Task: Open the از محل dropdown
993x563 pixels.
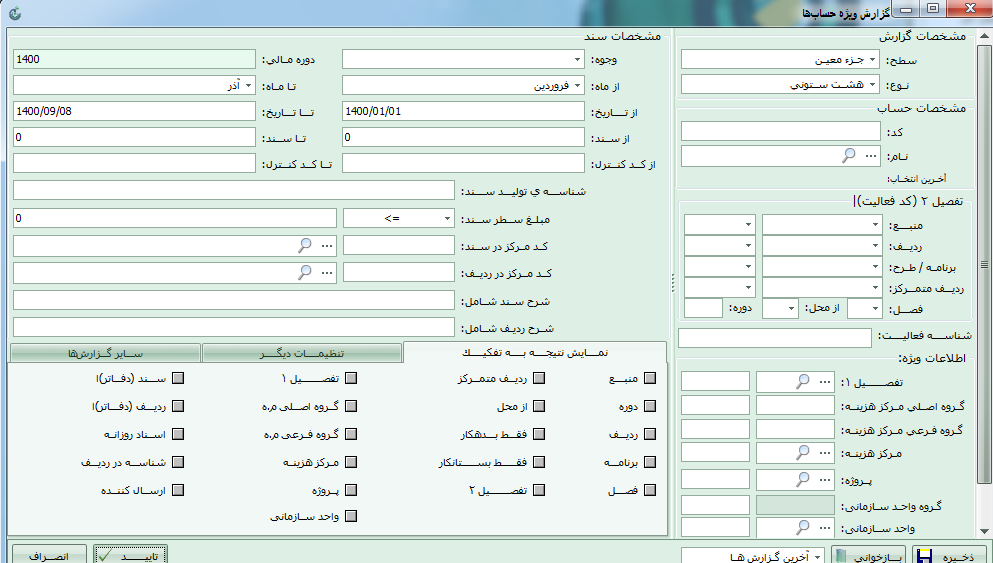Action: [791, 308]
